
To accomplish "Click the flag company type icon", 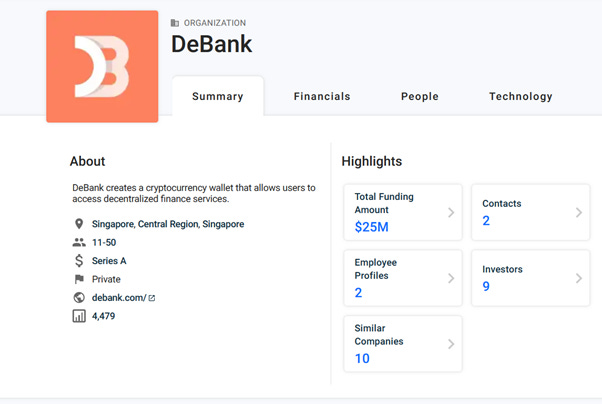I will point(79,279).
